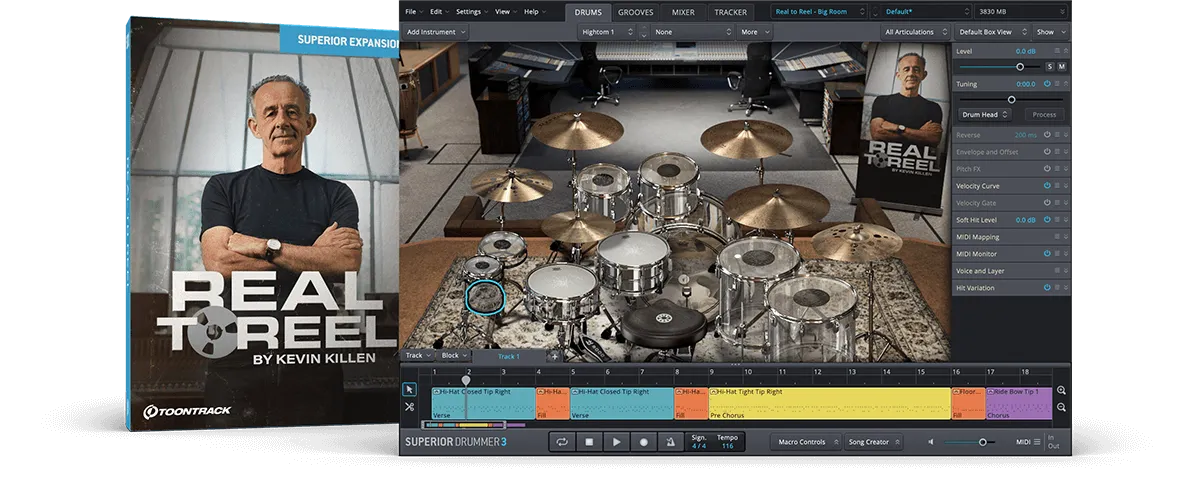Toggle Soft Hit Level power button
The width and height of the screenshot is (1200, 488).
tap(1048, 220)
